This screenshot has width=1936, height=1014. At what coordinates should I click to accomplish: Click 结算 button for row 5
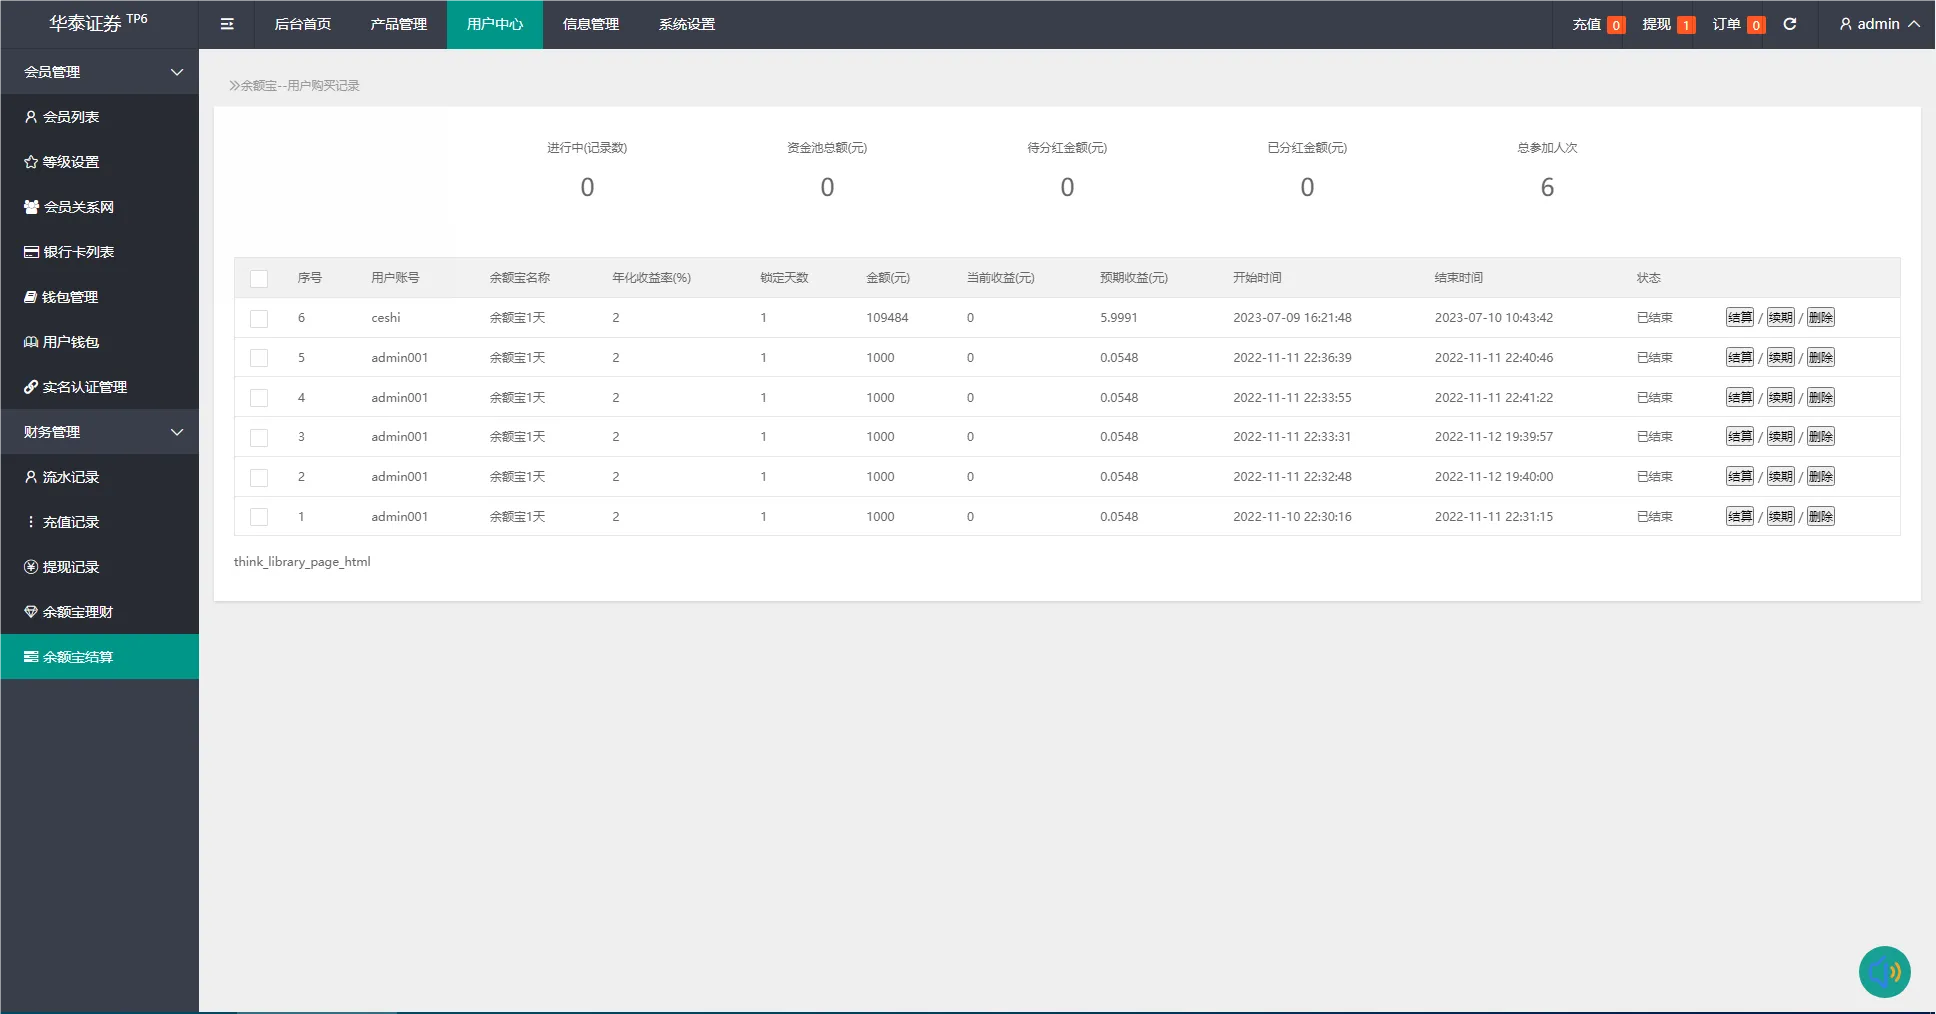(1740, 358)
